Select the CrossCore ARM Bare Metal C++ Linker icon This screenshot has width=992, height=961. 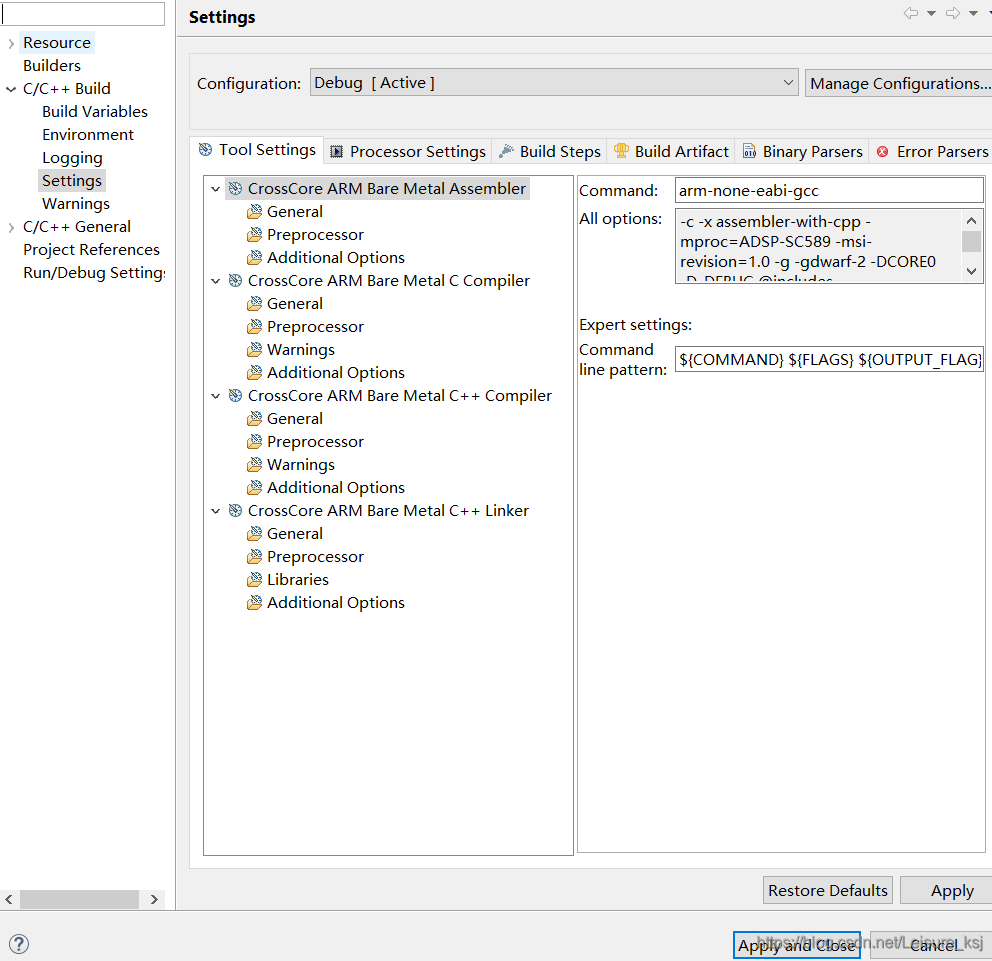tap(236, 510)
